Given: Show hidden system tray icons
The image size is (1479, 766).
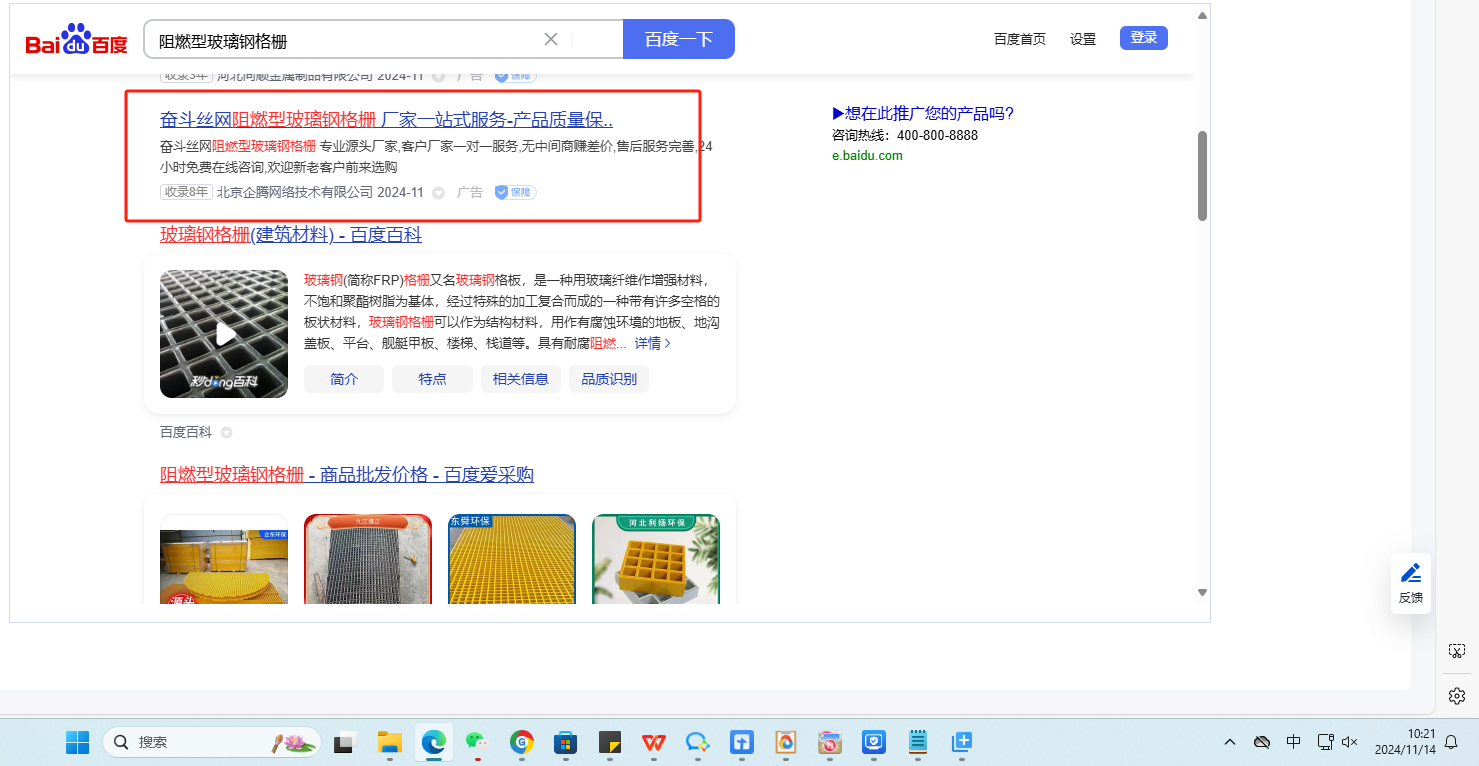Looking at the screenshot, I should tap(1230, 742).
